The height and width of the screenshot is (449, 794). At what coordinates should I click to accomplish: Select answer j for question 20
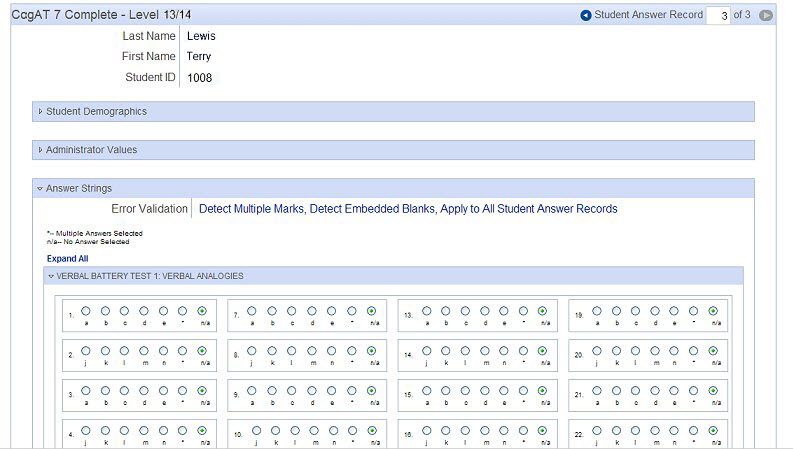[597, 351]
